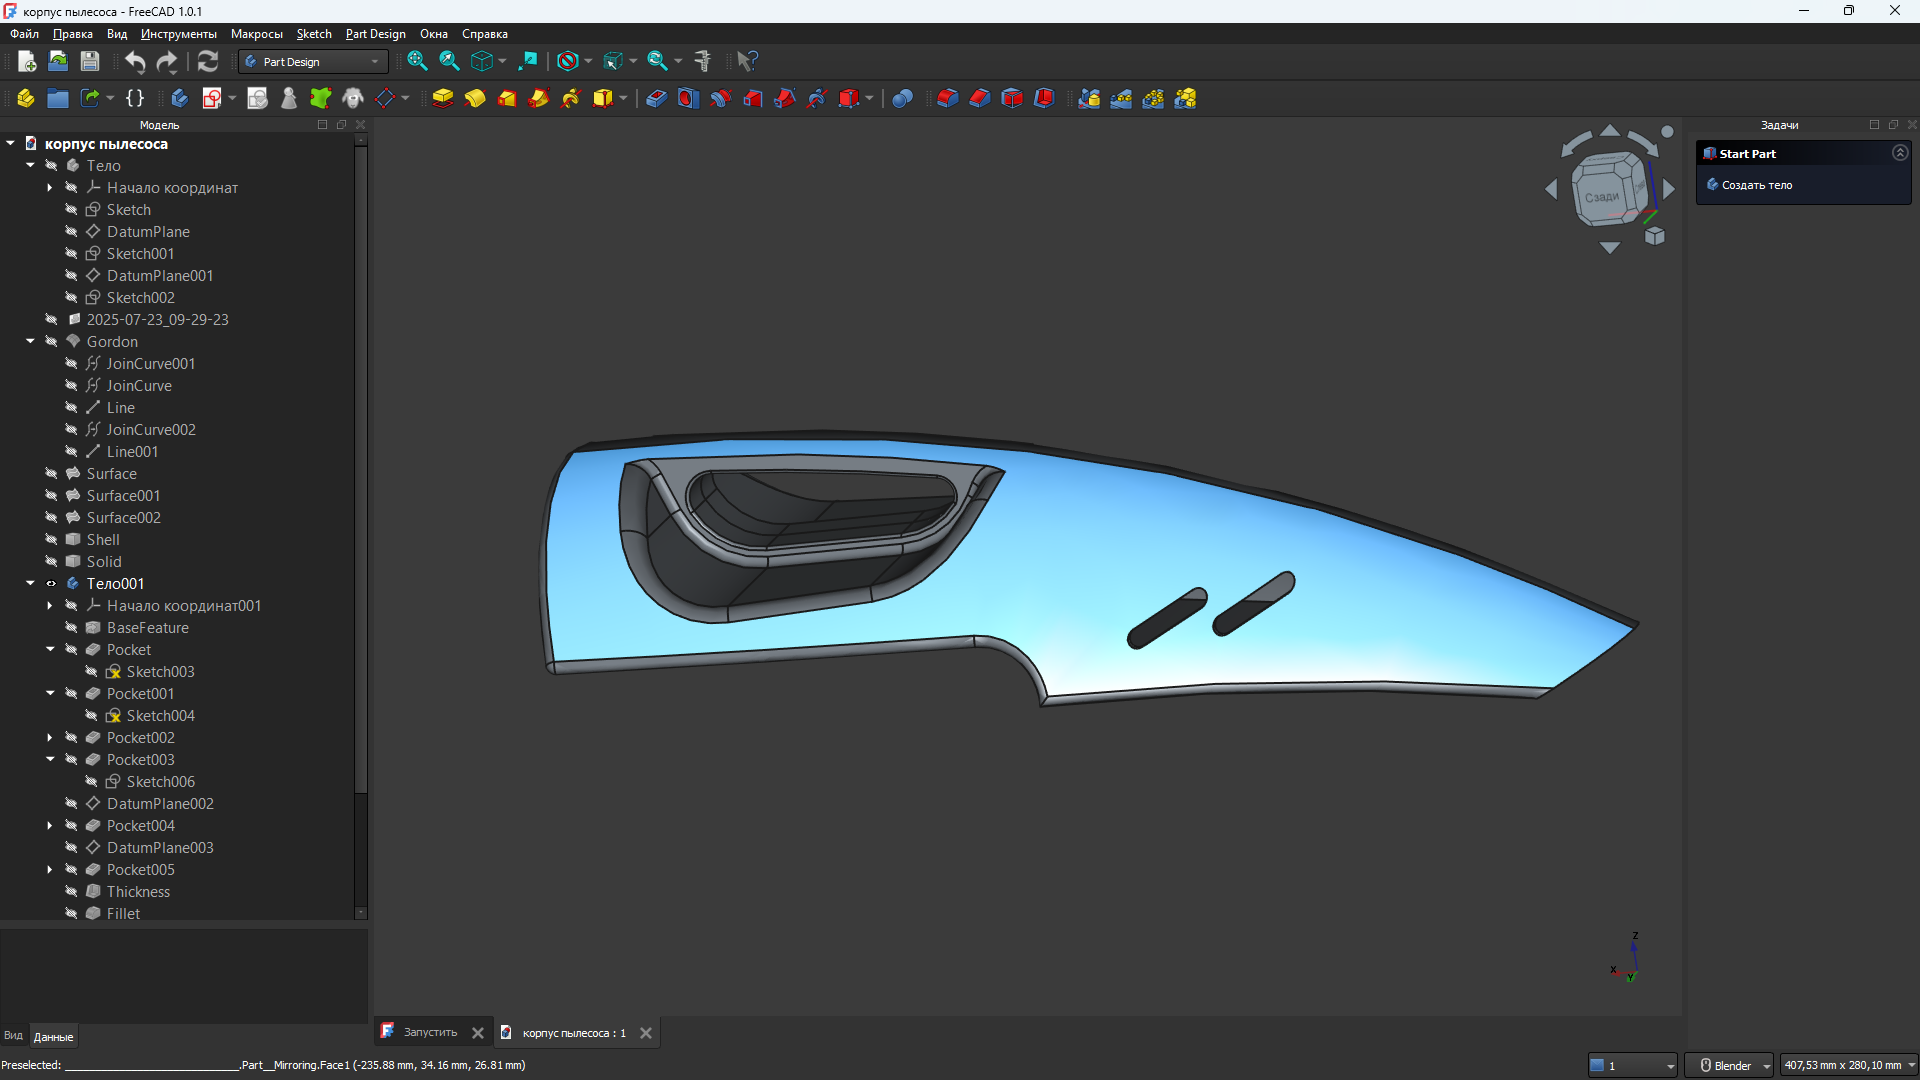Open the Part Design workbench dropdown
1920x1080 pixels.
pos(313,62)
